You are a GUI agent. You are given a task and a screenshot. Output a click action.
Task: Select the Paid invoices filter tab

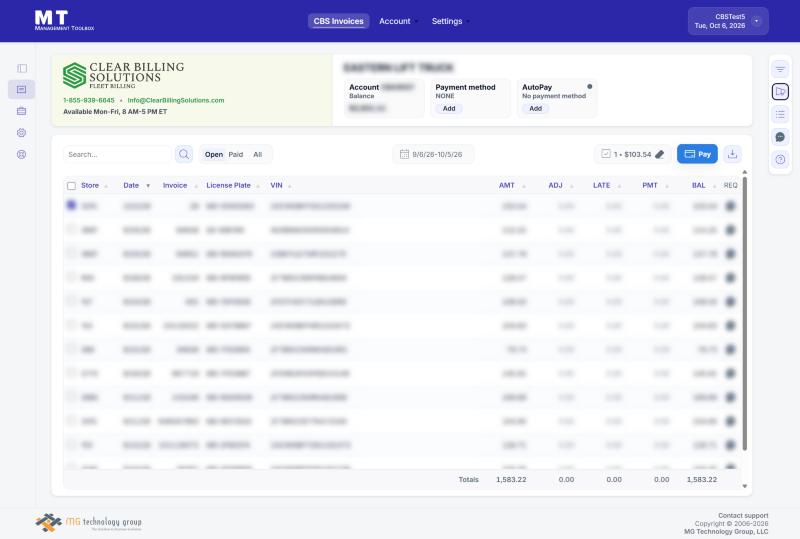[x=236, y=155]
